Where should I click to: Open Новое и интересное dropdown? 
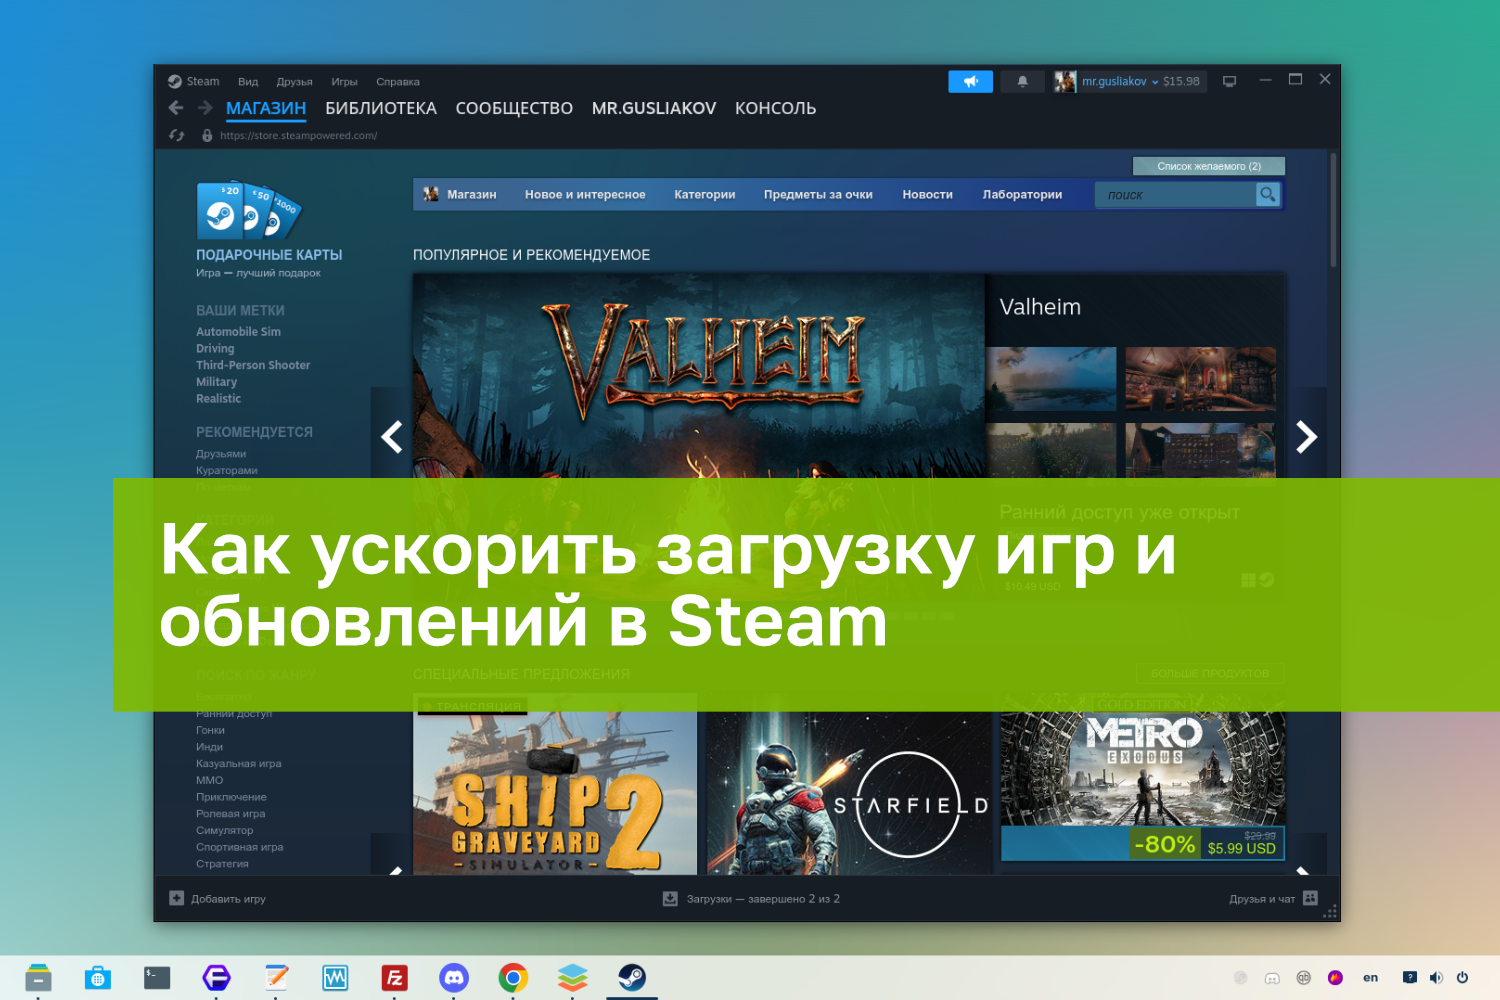585,194
